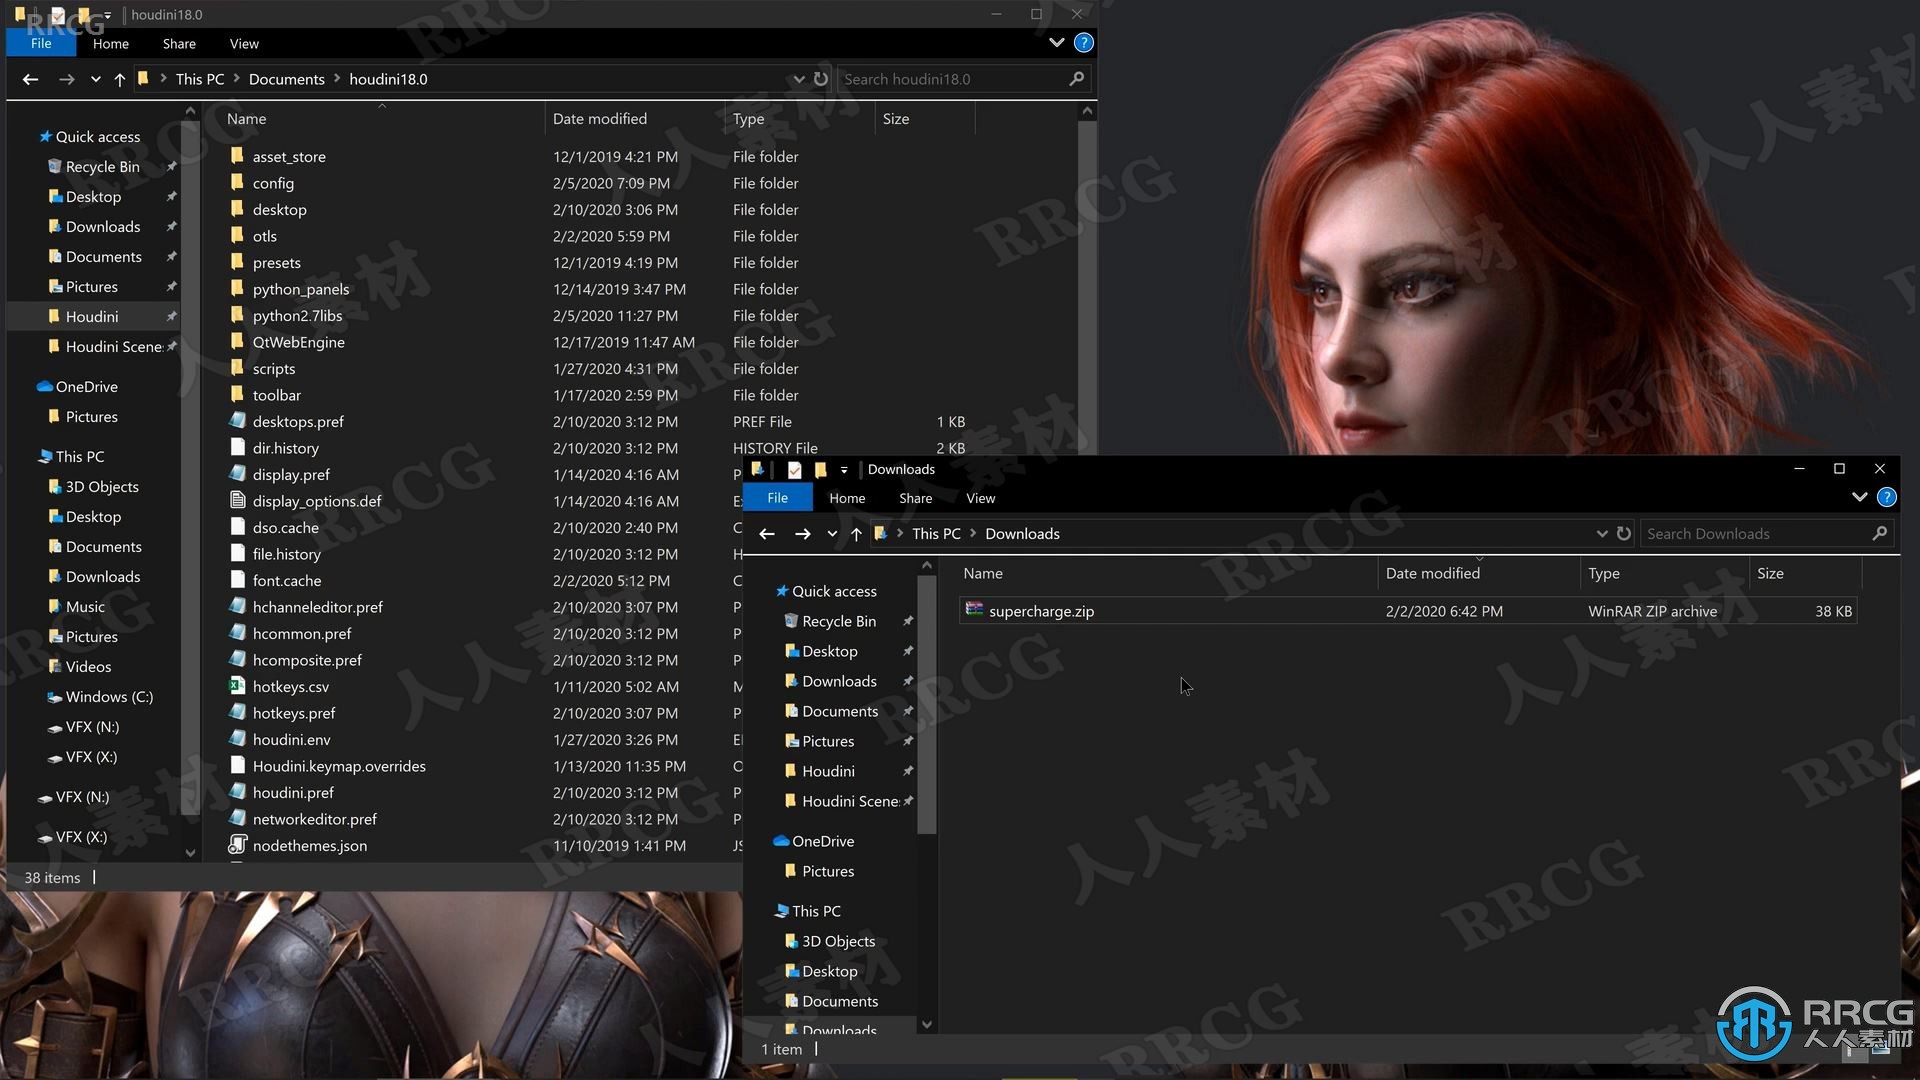Select the python_panels folder
This screenshot has width=1920, height=1080.
pyautogui.click(x=300, y=289)
